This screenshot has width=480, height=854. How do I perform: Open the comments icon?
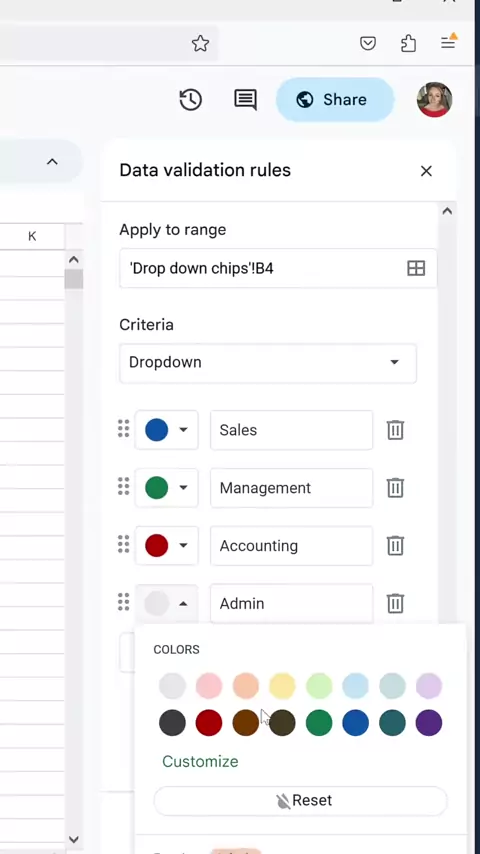tap(245, 100)
